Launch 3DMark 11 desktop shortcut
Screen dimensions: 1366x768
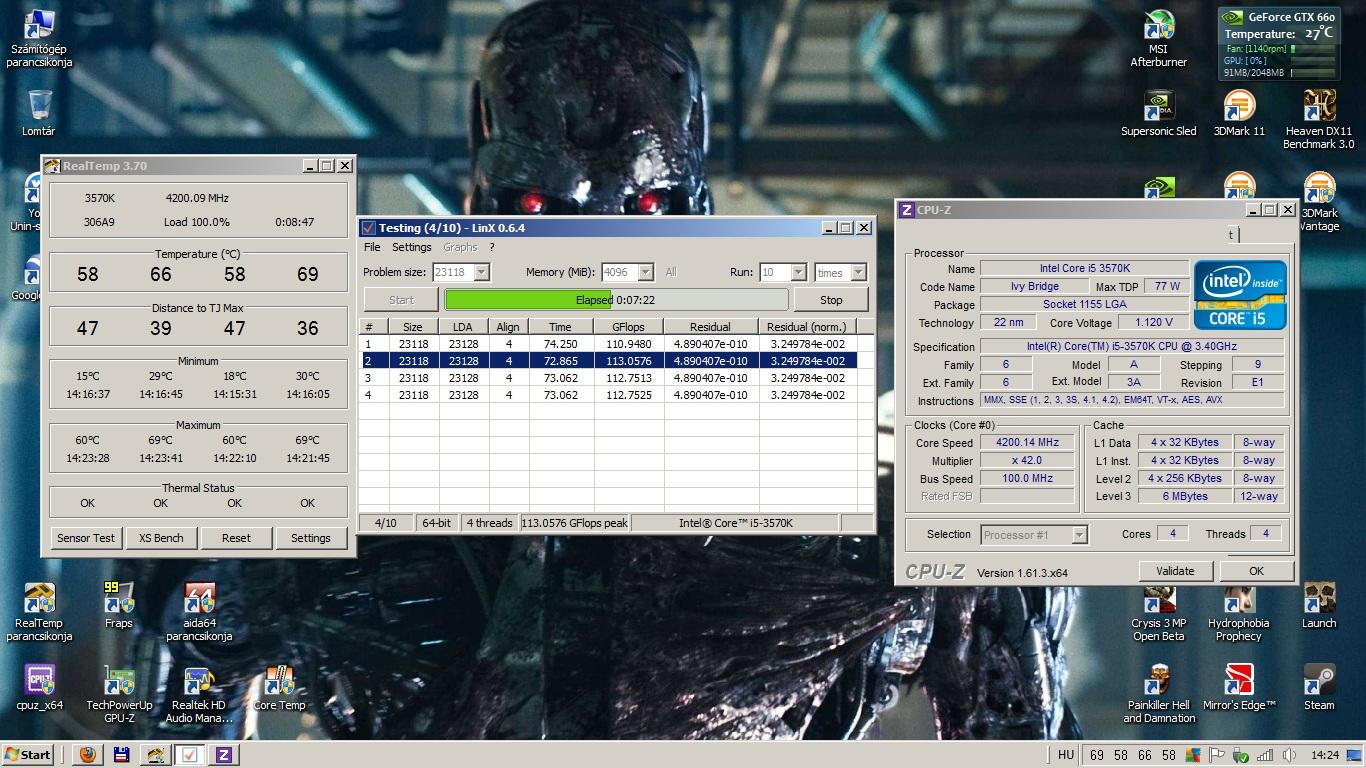tap(1239, 113)
